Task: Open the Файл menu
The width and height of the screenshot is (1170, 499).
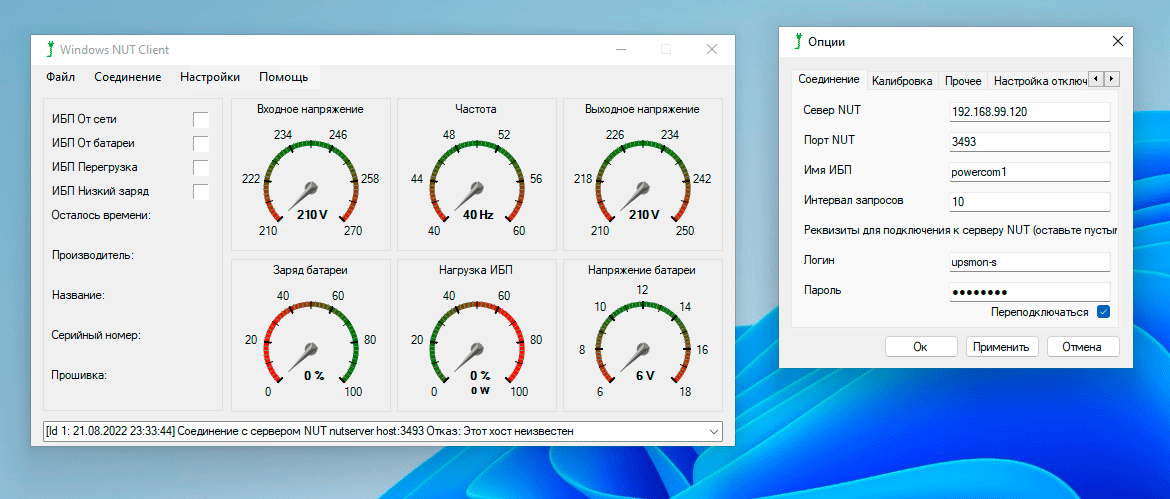Action: [60, 77]
